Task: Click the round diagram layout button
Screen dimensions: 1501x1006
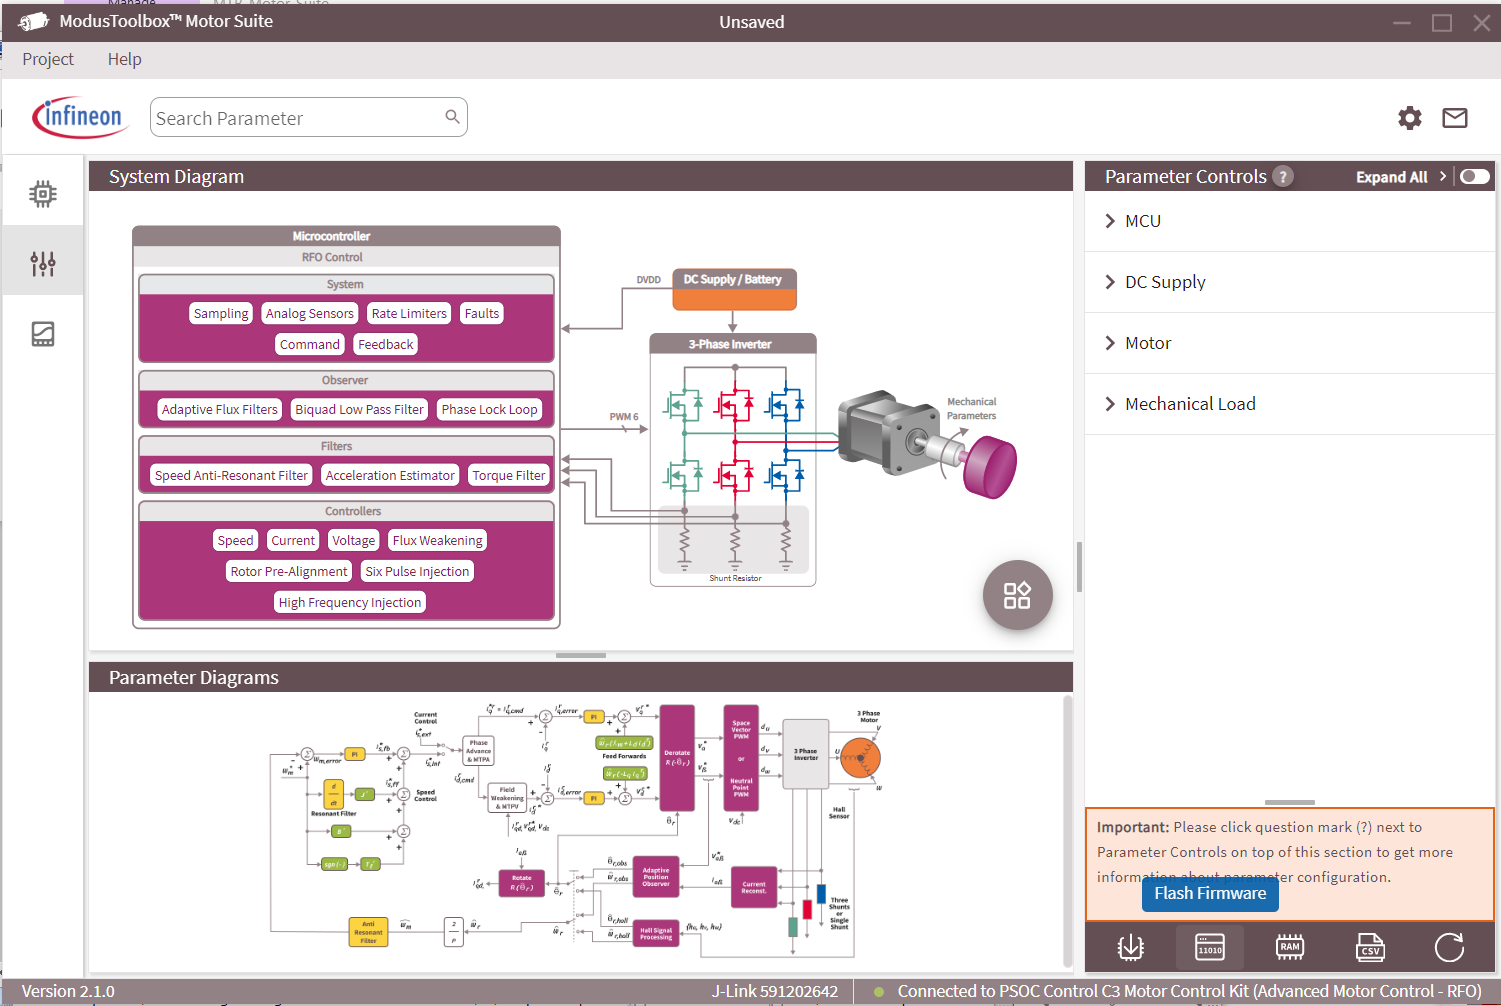Action: 1017,595
